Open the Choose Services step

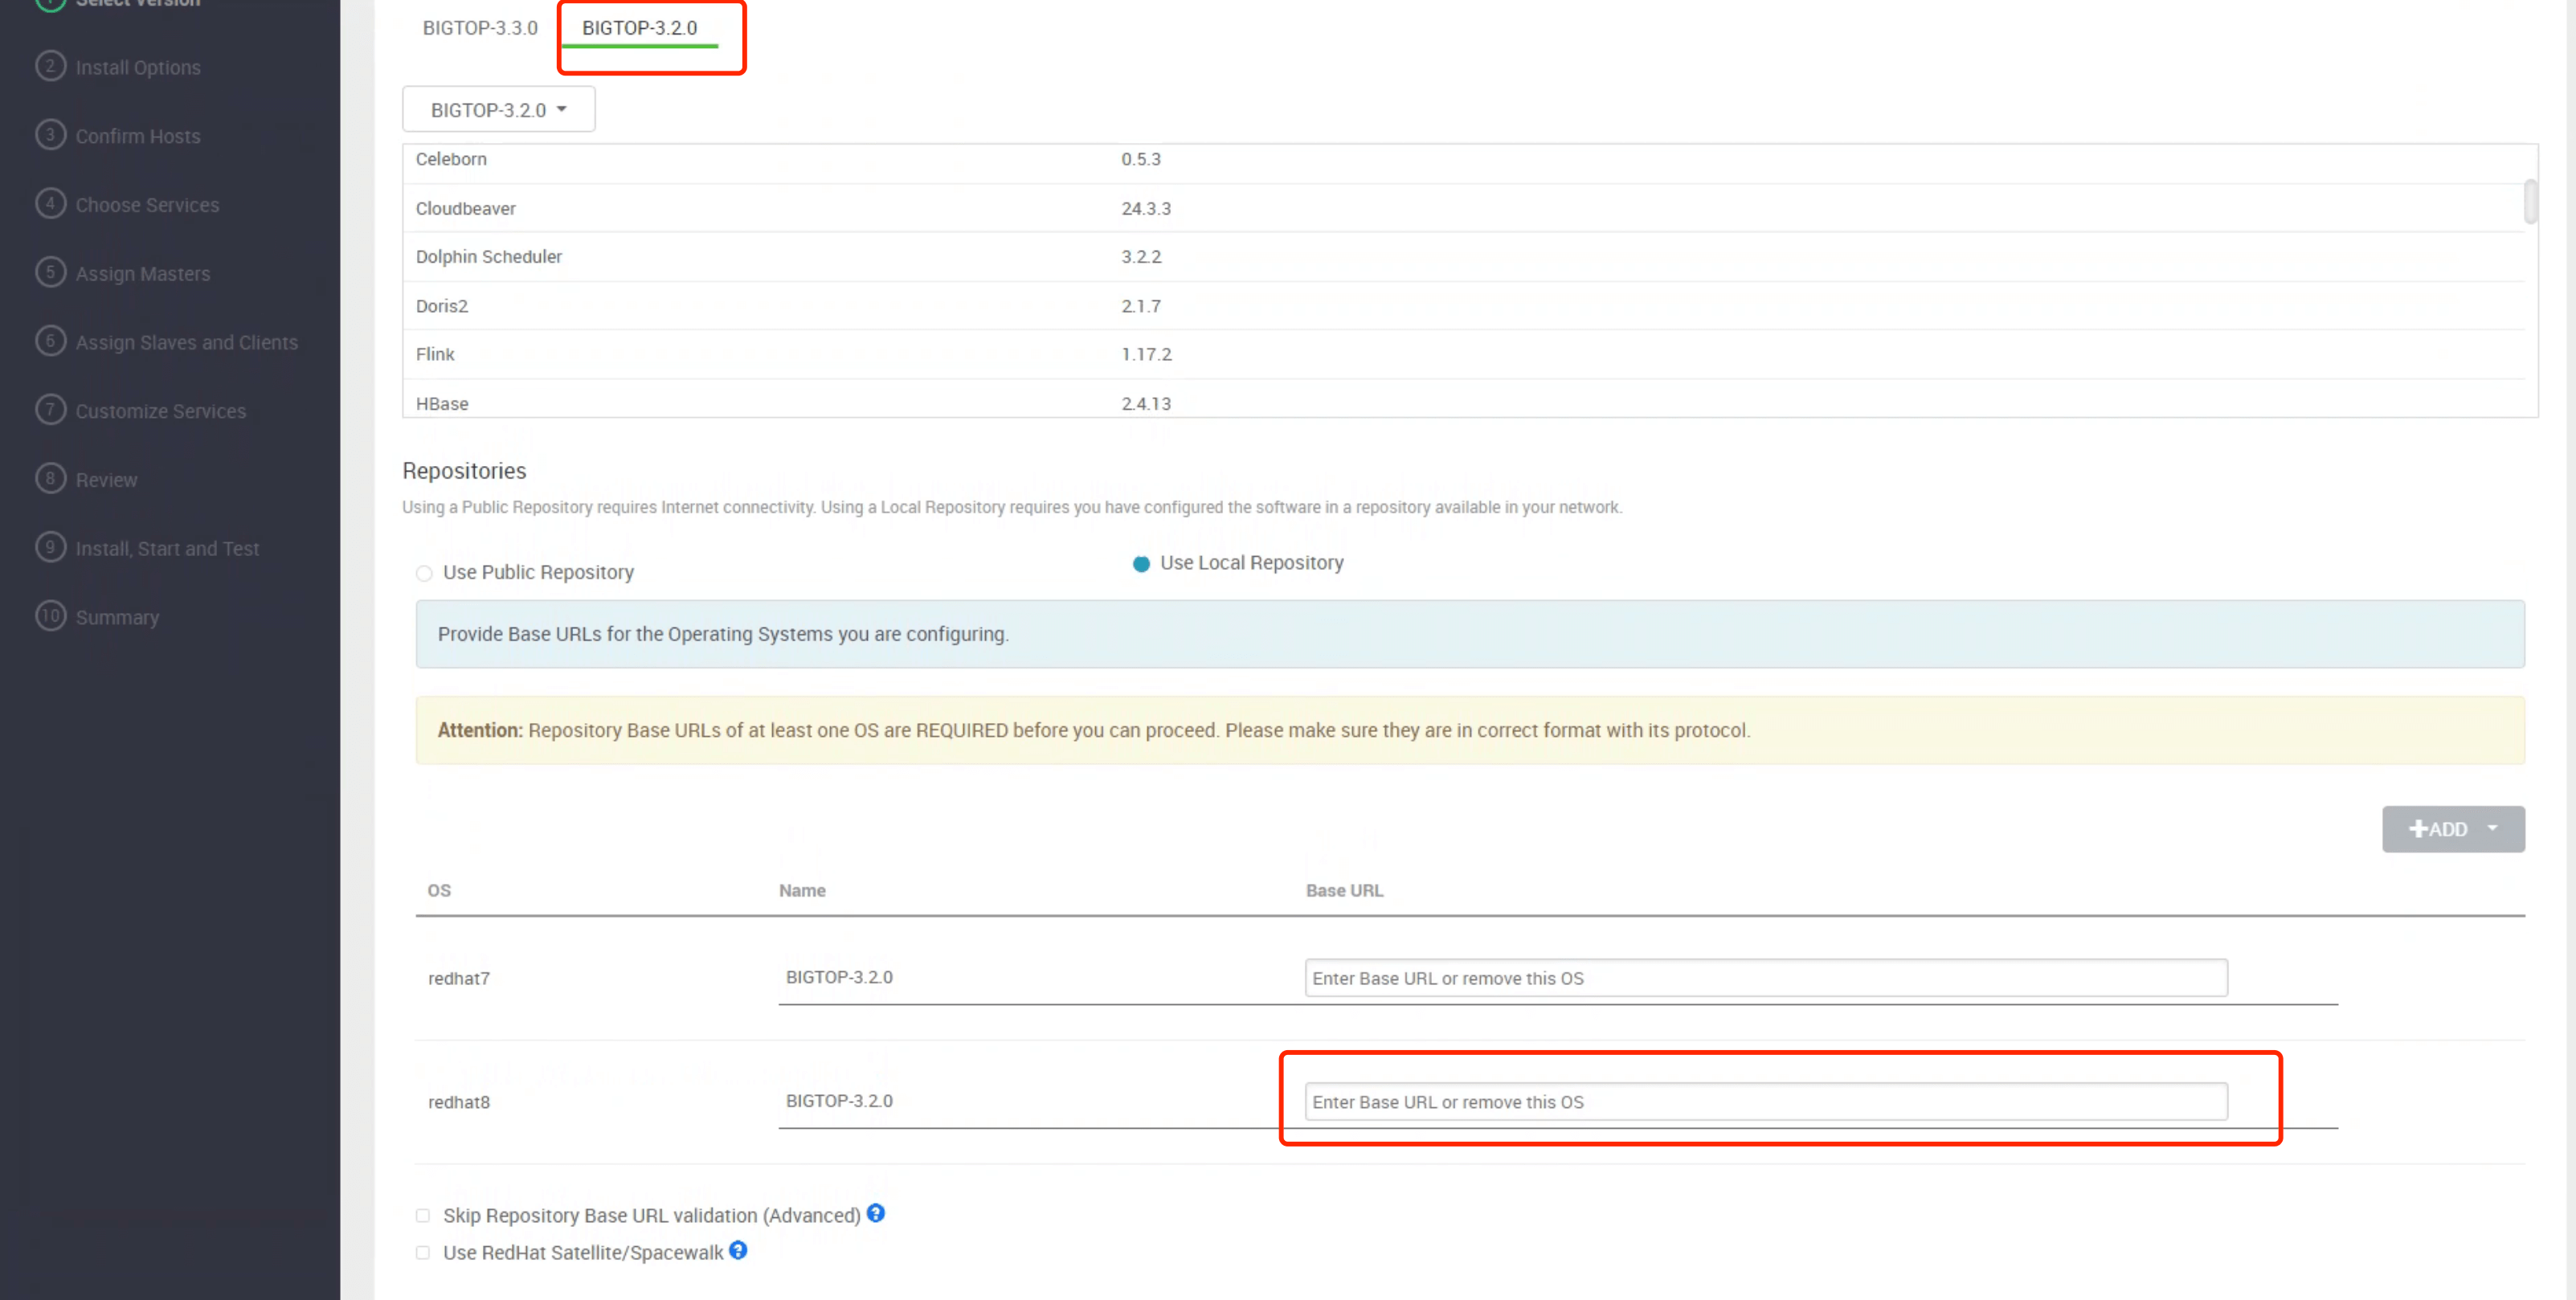51,204
